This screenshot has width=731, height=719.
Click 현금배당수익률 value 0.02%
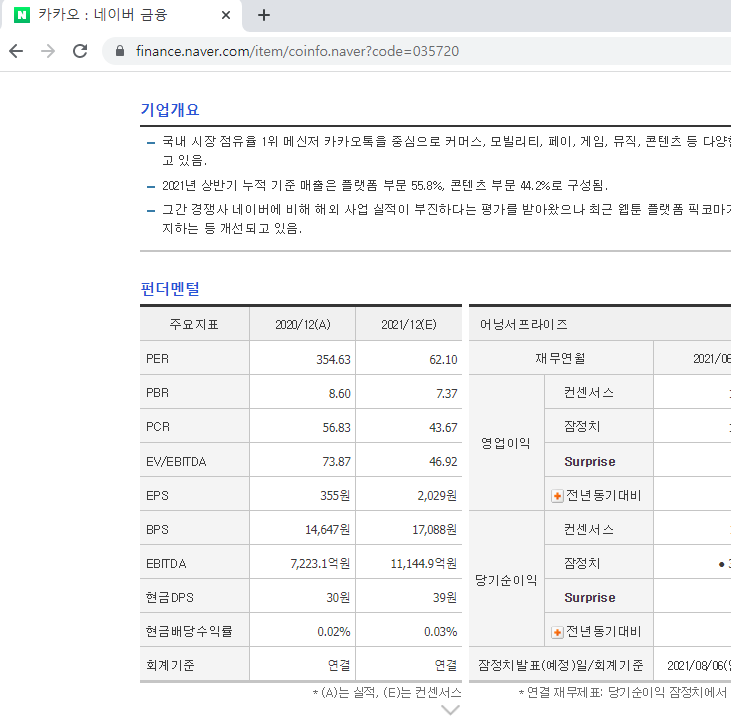tap(334, 632)
